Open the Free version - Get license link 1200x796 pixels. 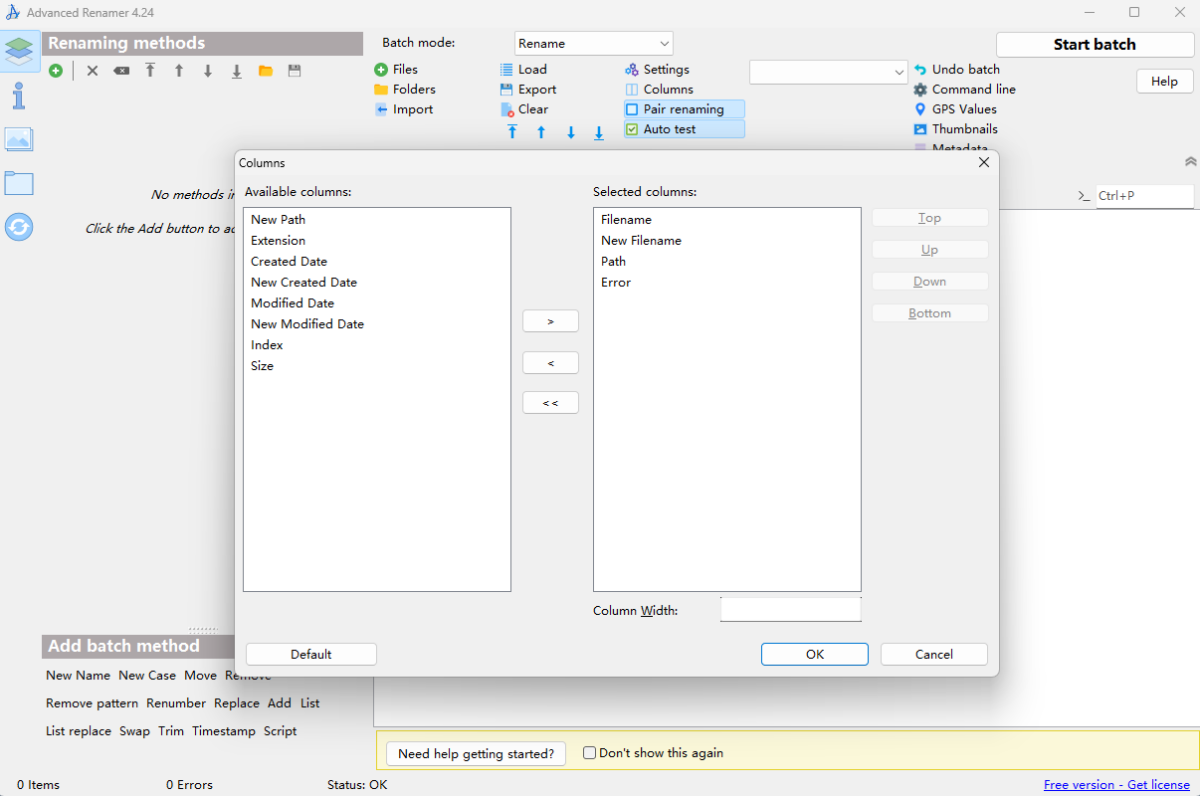tap(1116, 785)
